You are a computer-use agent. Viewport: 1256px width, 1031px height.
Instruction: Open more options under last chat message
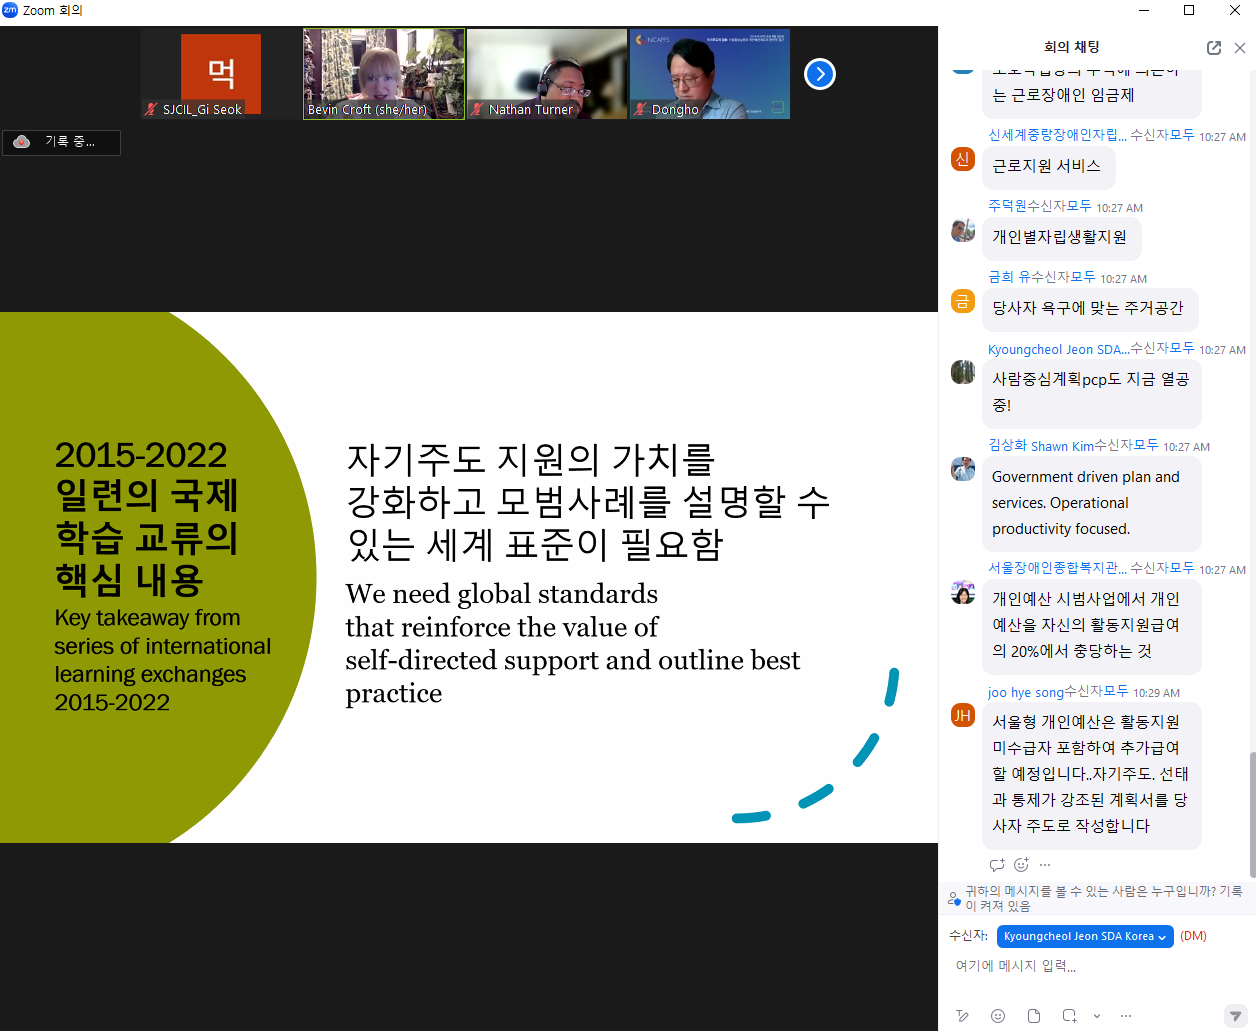(1045, 865)
